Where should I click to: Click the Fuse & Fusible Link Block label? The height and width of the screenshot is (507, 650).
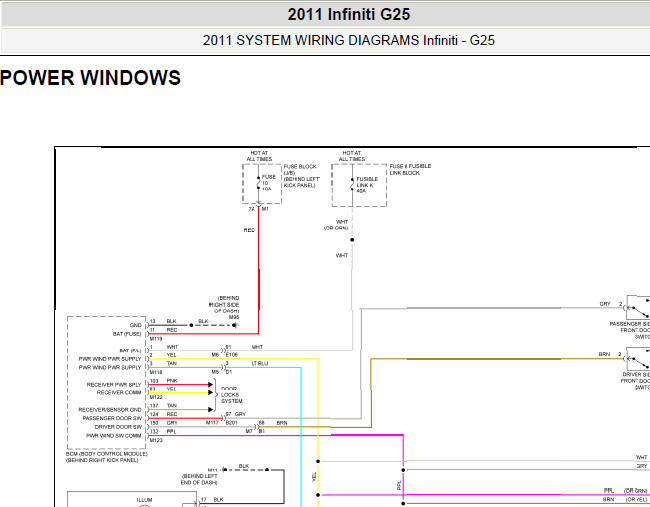point(410,169)
